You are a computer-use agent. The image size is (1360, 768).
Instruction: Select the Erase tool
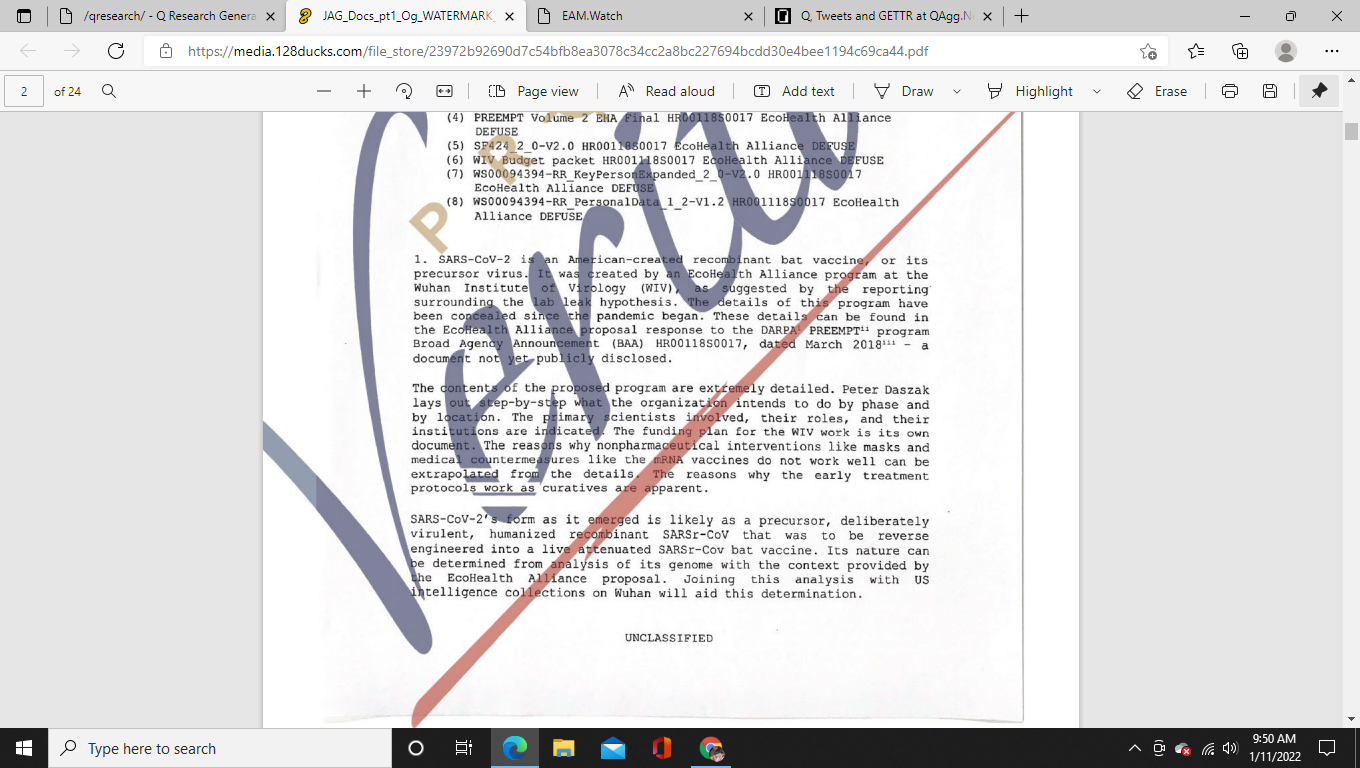tap(1157, 91)
